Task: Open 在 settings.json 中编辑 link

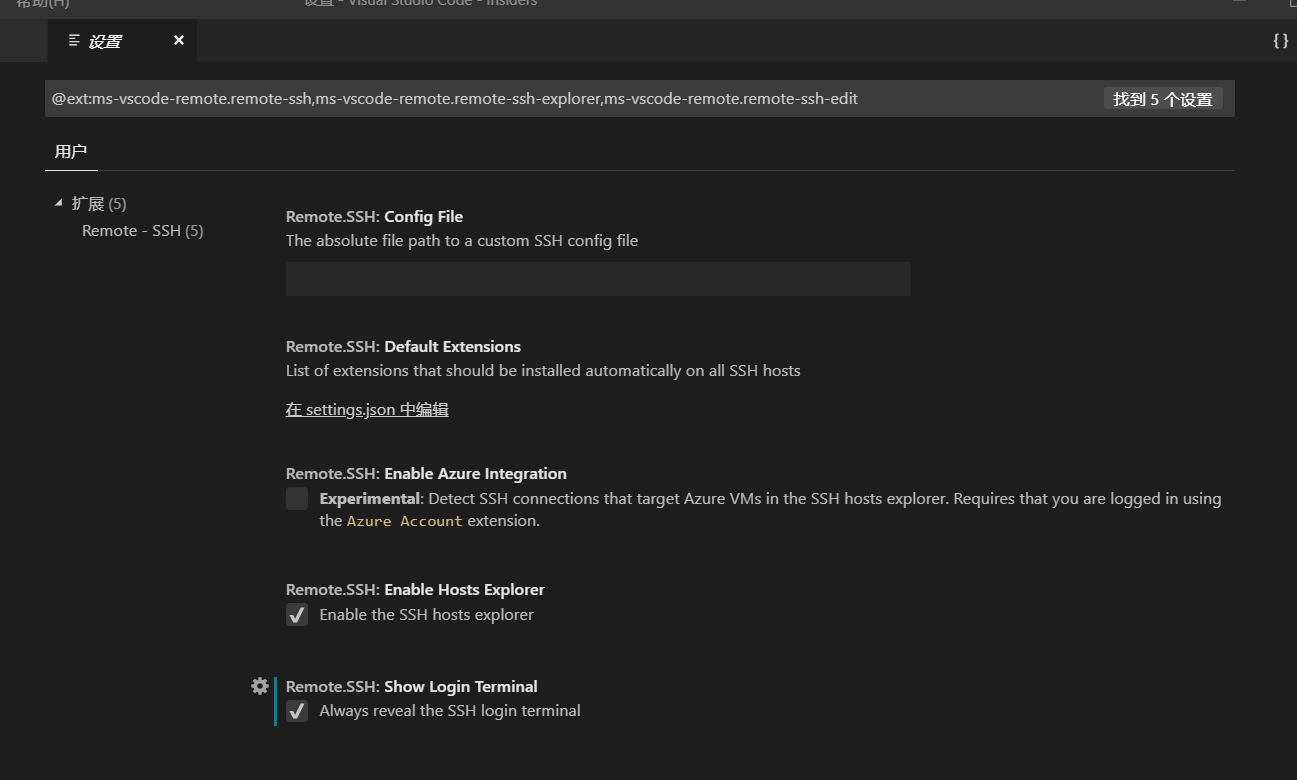Action: (367, 409)
